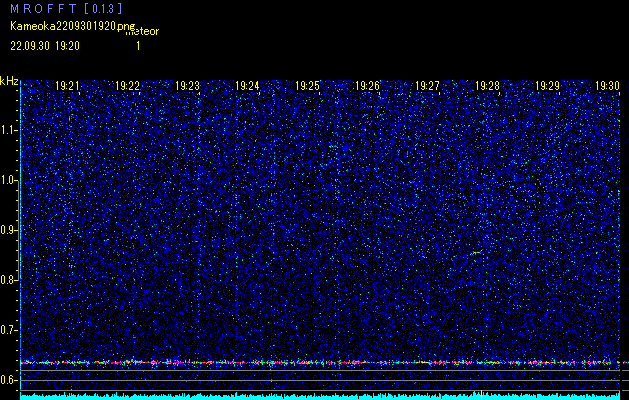Click the 0.8 frequency axis label
Viewport: 629px width, 400px height.
point(9,280)
